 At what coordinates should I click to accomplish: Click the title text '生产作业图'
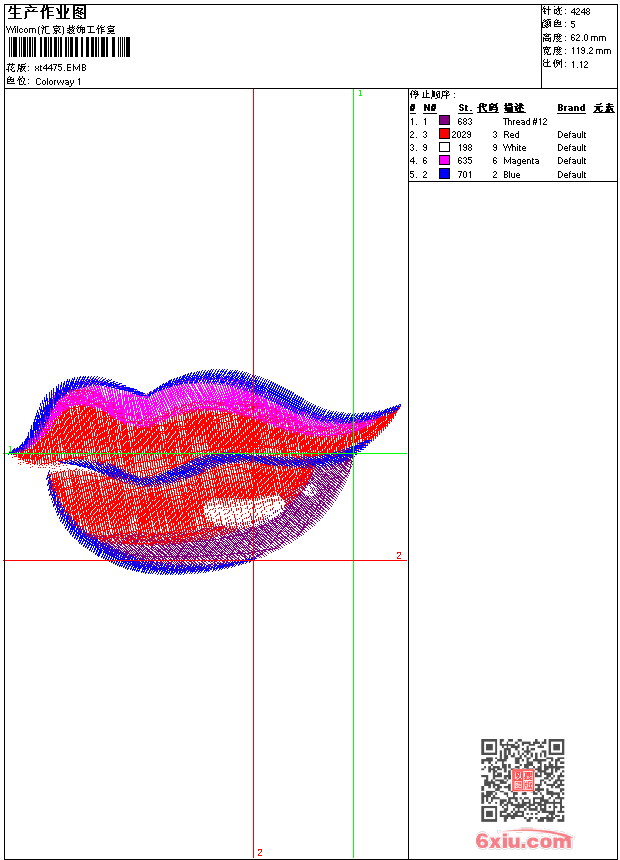coord(47,13)
